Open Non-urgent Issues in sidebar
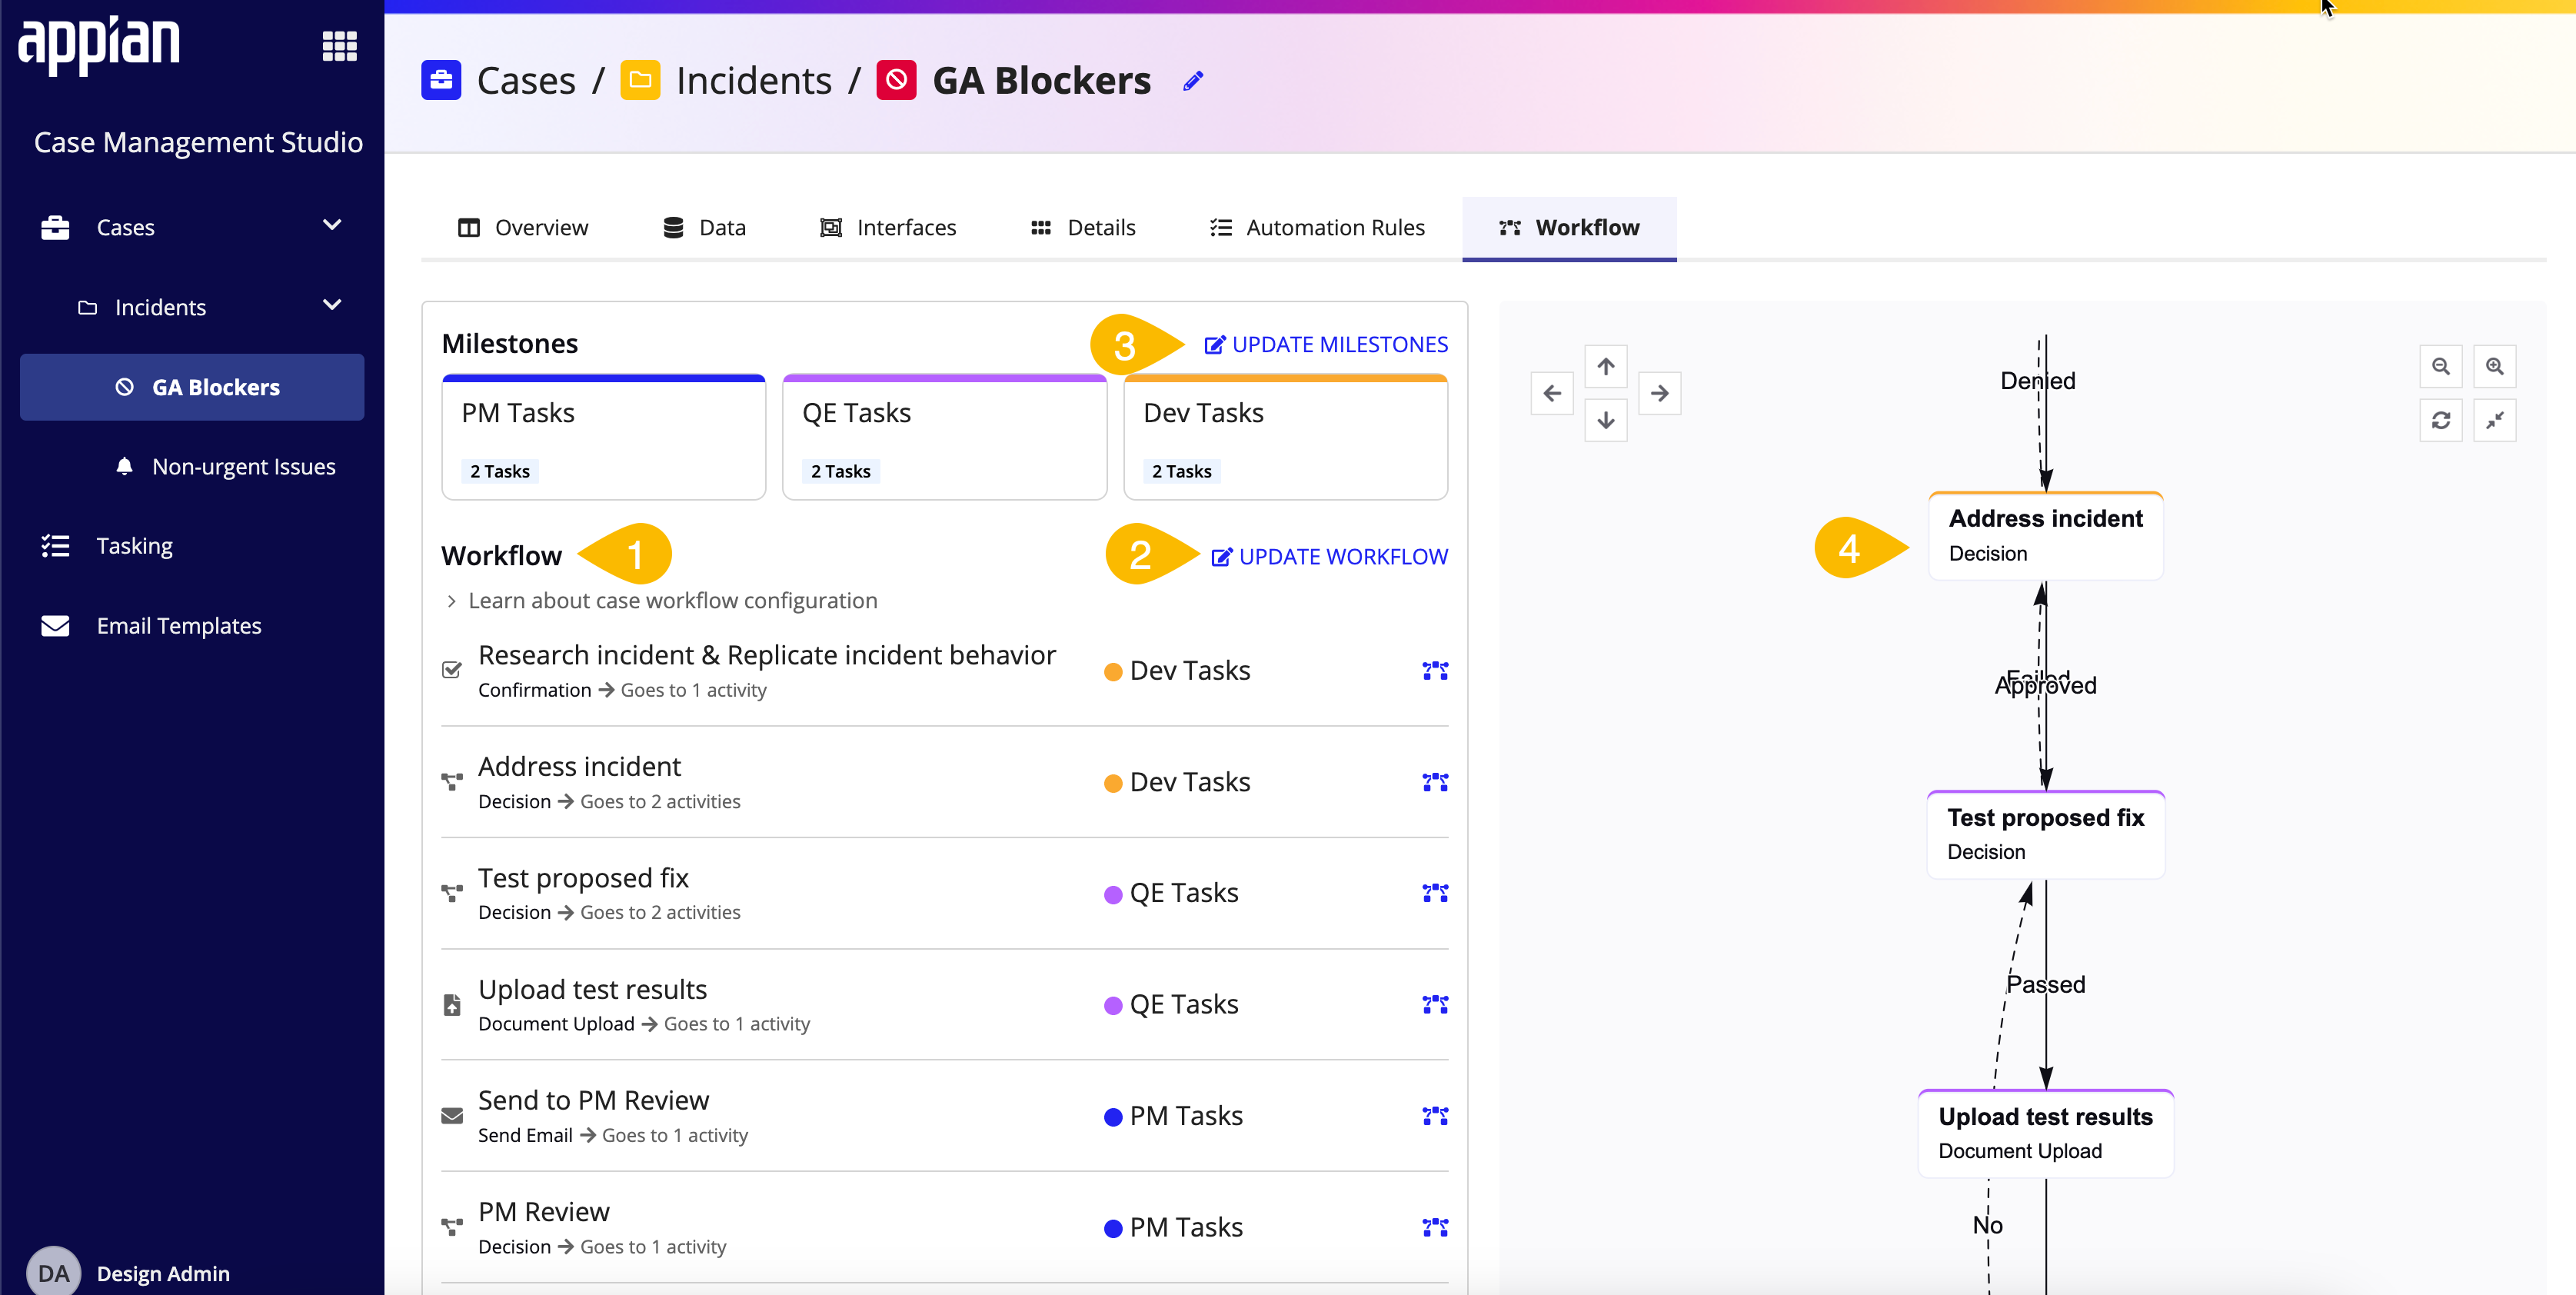Image resolution: width=2576 pixels, height=1295 pixels. pos(243,466)
